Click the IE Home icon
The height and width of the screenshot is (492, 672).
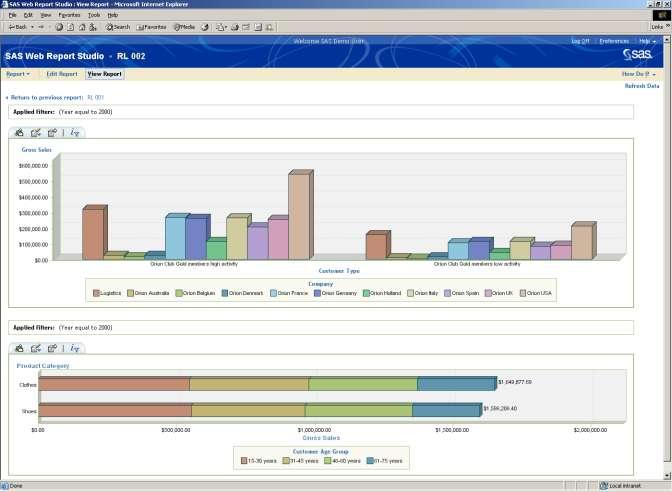[x=82, y=27]
